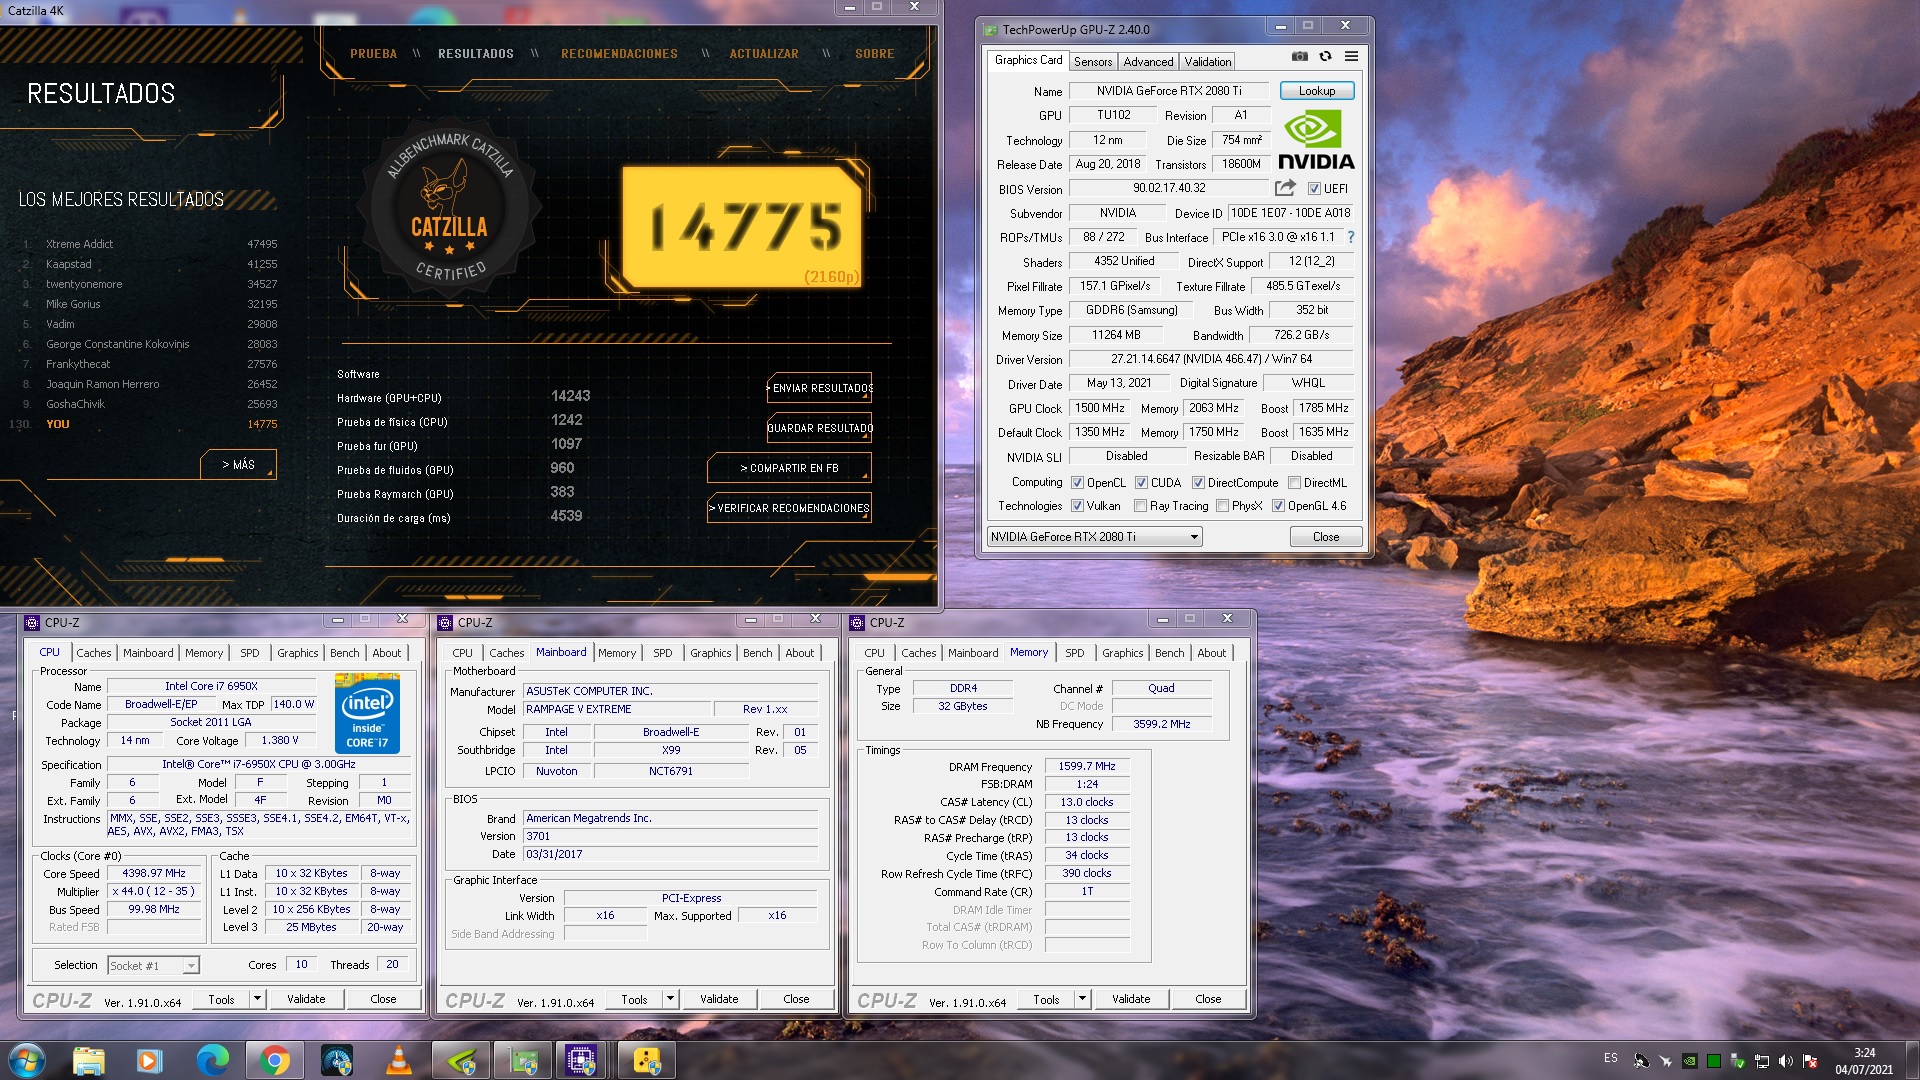The image size is (1920, 1080).
Task: Open the network tray icon
Action: pyautogui.click(x=1761, y=1061)
